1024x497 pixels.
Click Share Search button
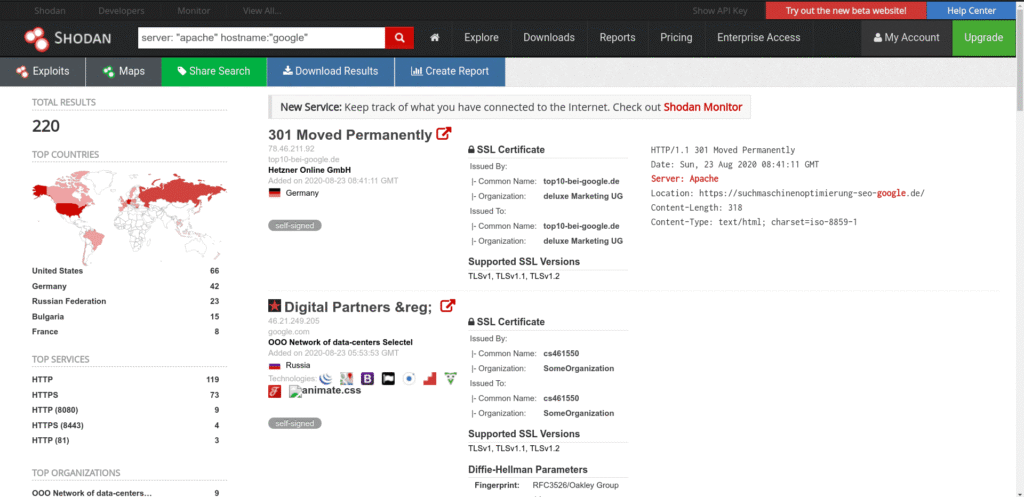(214, 72)
